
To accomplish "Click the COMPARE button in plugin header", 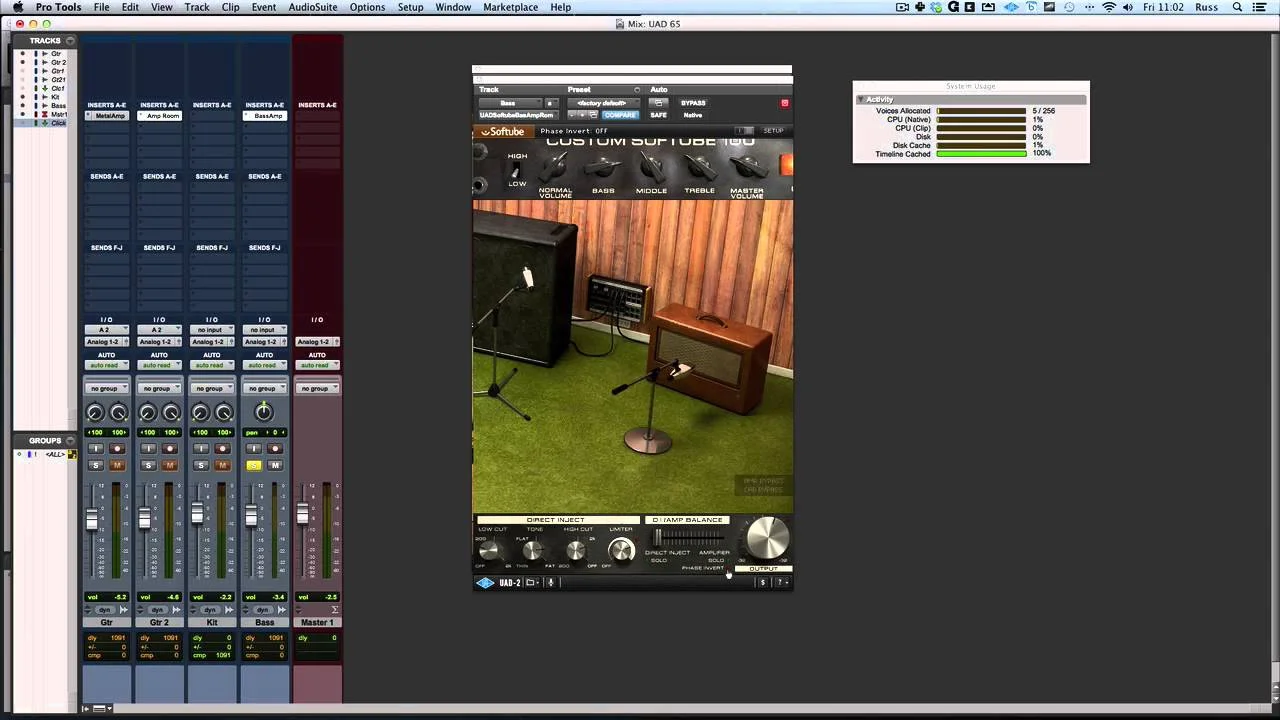I will pyautogui.click(x=619, y=115).
